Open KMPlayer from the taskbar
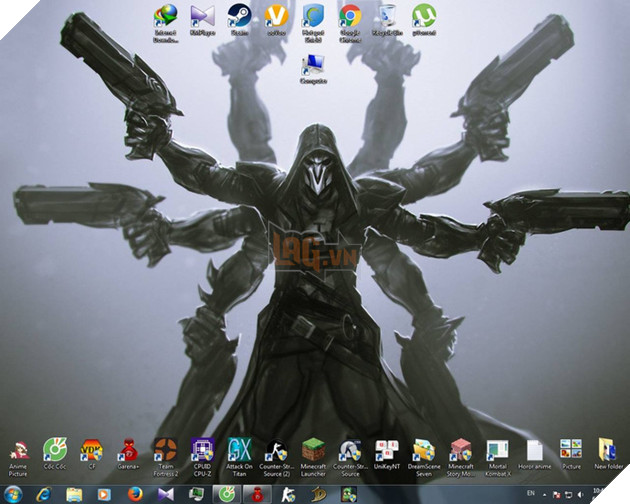 pos(166,494)
